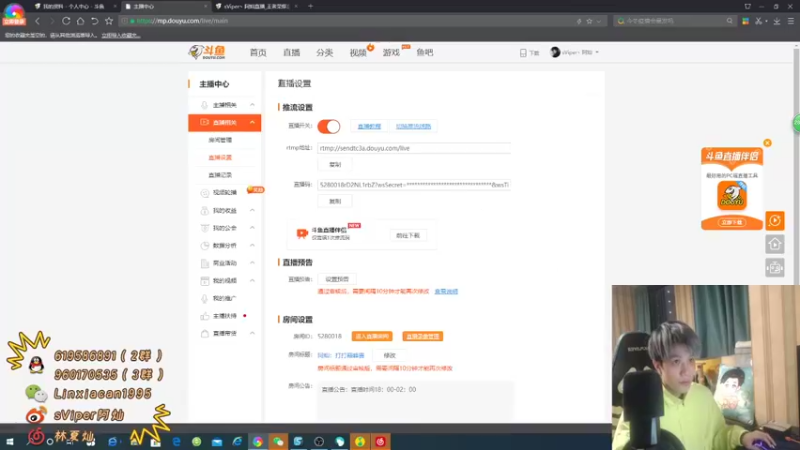The height and width of the screenshot is (450, 800).
Task: Collapse the highlighted 直播相关 section
Action: pos(252,122)
